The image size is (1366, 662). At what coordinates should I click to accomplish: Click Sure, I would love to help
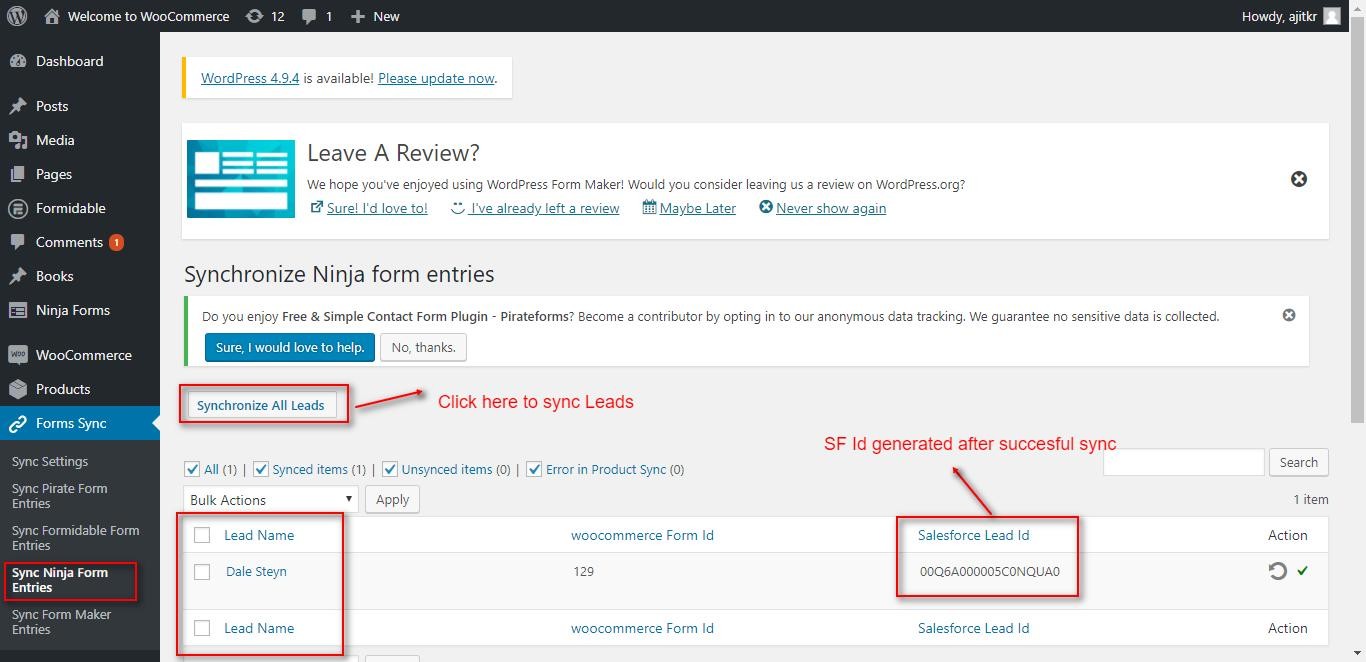coord(290,347)
